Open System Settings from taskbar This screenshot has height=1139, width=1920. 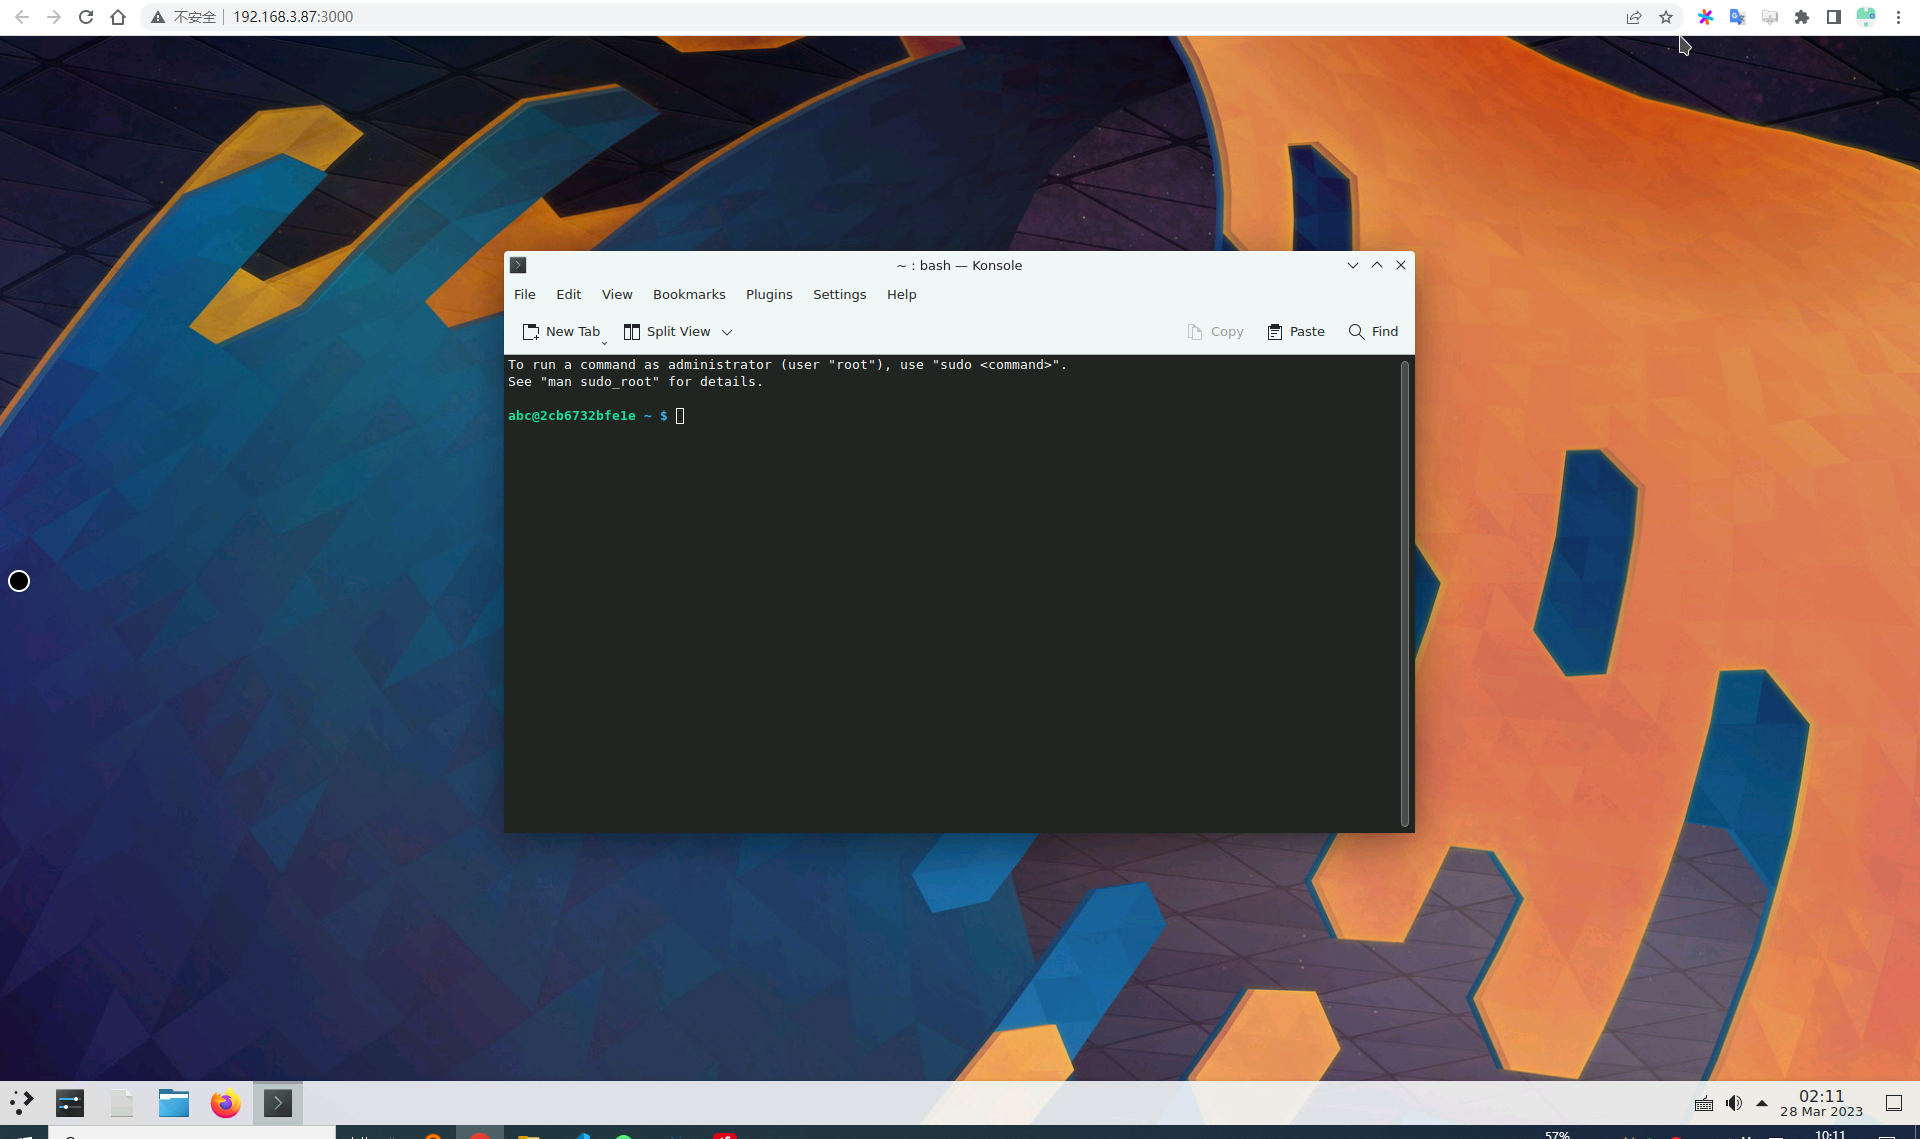[x=70, y=1103]
